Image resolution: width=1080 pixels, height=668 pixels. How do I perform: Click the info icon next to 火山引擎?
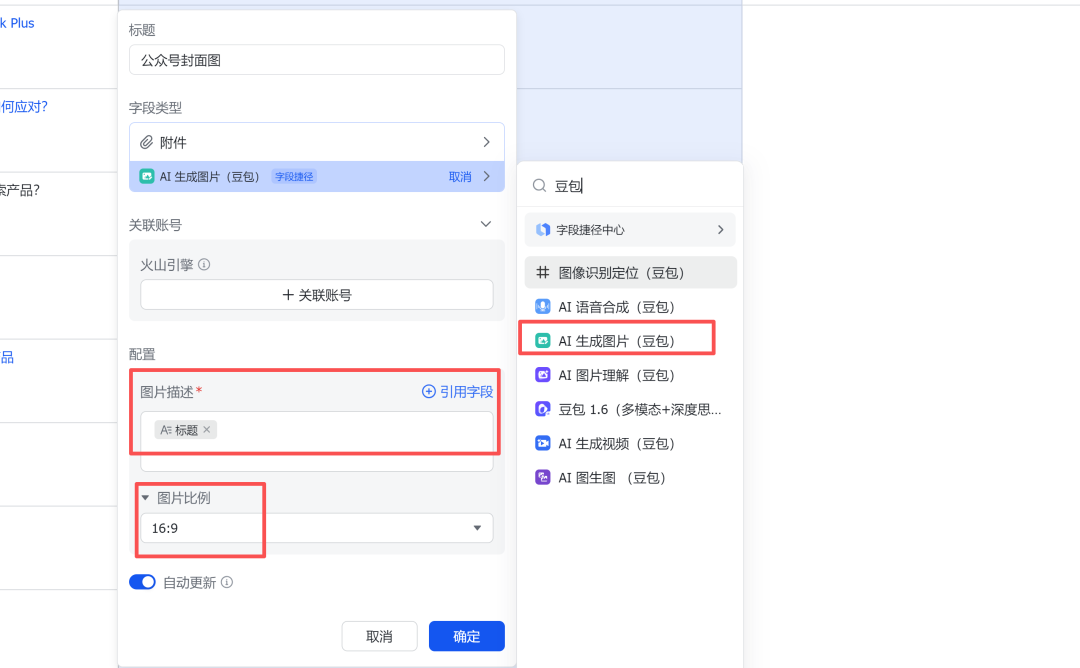point(204,265)
